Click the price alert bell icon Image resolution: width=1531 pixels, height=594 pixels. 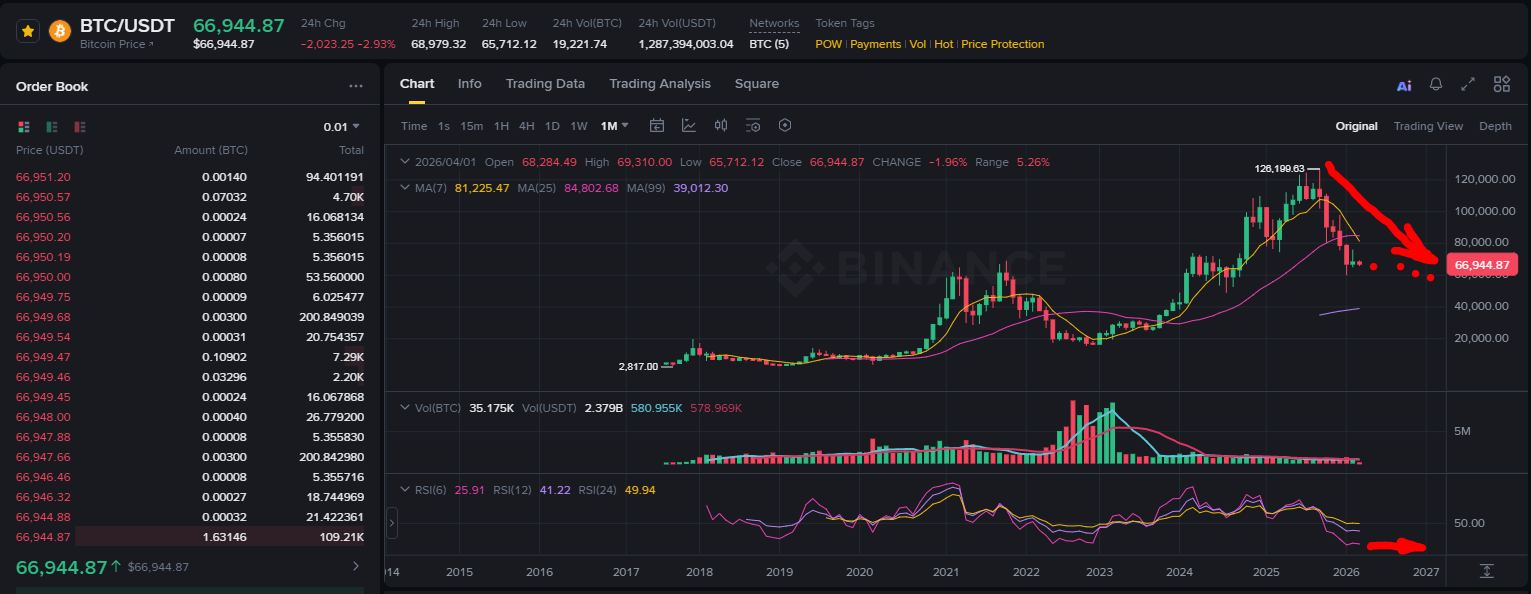tap(1436, 85)
